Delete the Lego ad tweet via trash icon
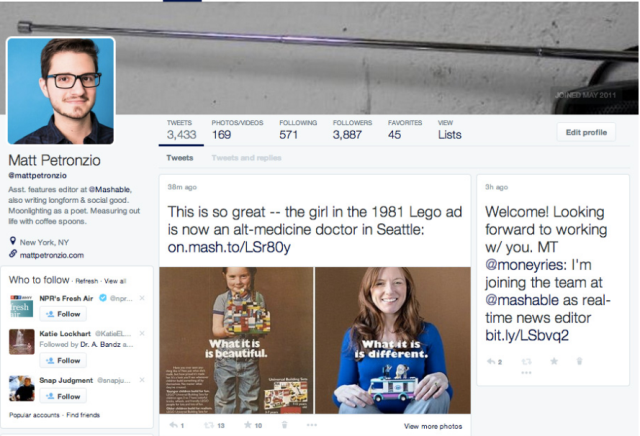640x436 pixels. click(286, 425)
